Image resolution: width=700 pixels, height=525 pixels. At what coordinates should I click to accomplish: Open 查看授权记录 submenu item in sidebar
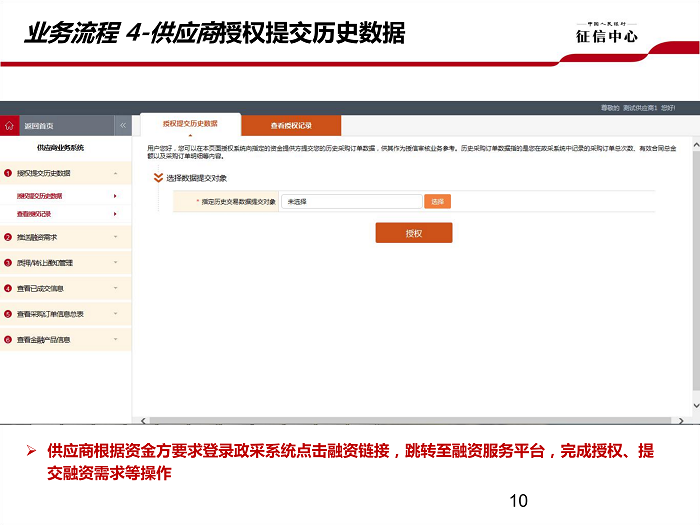tap(34, 214)
